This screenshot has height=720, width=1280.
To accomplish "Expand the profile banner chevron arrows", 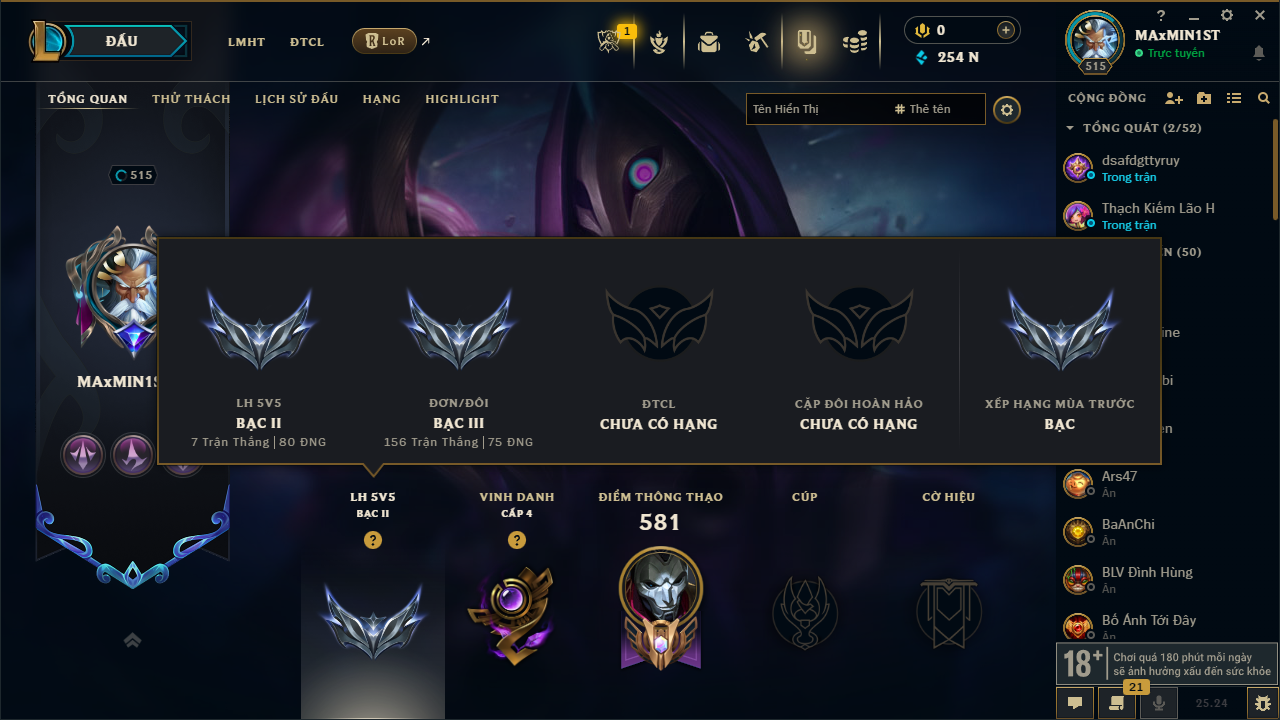I will click(132, 640).
